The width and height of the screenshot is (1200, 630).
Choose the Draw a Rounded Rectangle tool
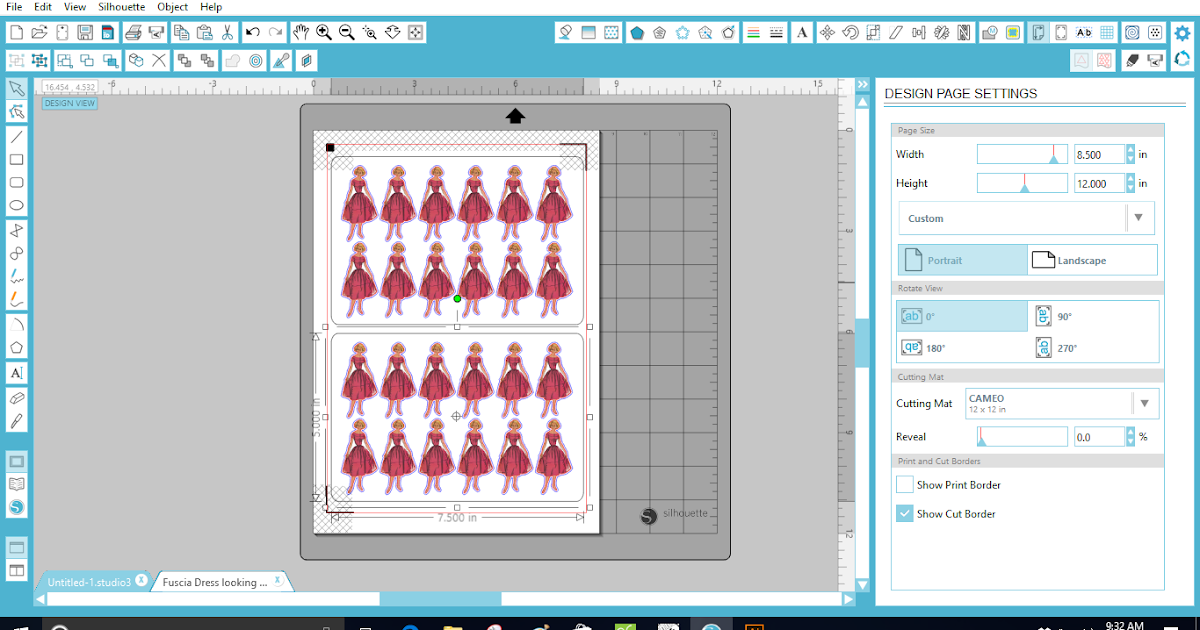(17, 183)
